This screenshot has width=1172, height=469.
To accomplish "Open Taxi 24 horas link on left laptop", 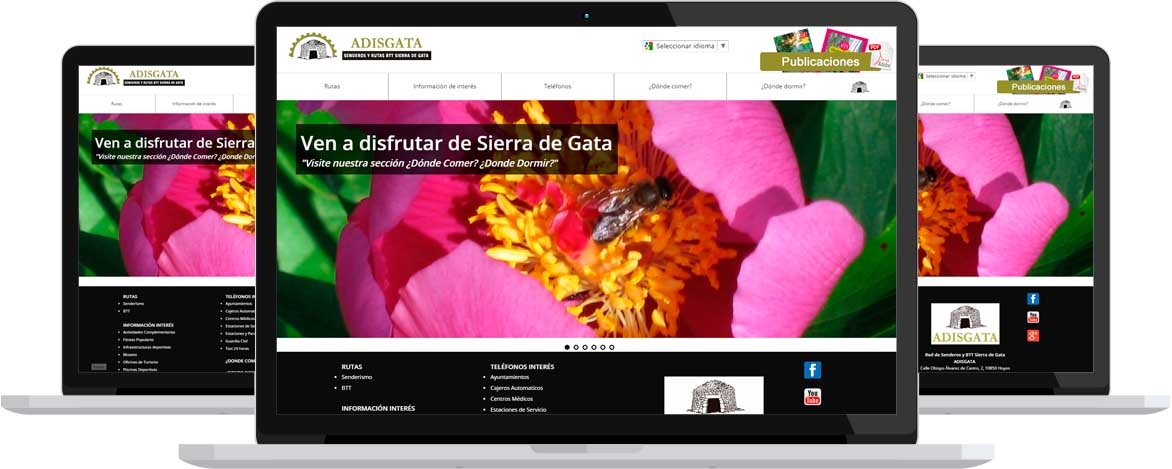I will tap(238, 348).
